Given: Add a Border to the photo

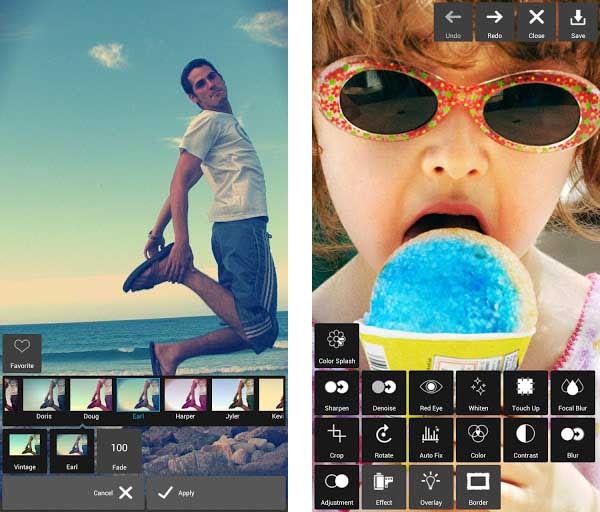Looking at the screenshot, I should tap(478, 486).
